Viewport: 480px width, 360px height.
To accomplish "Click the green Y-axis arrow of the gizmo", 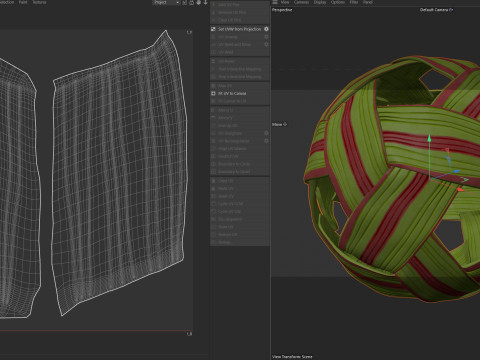I will click(x=429, y=138).
